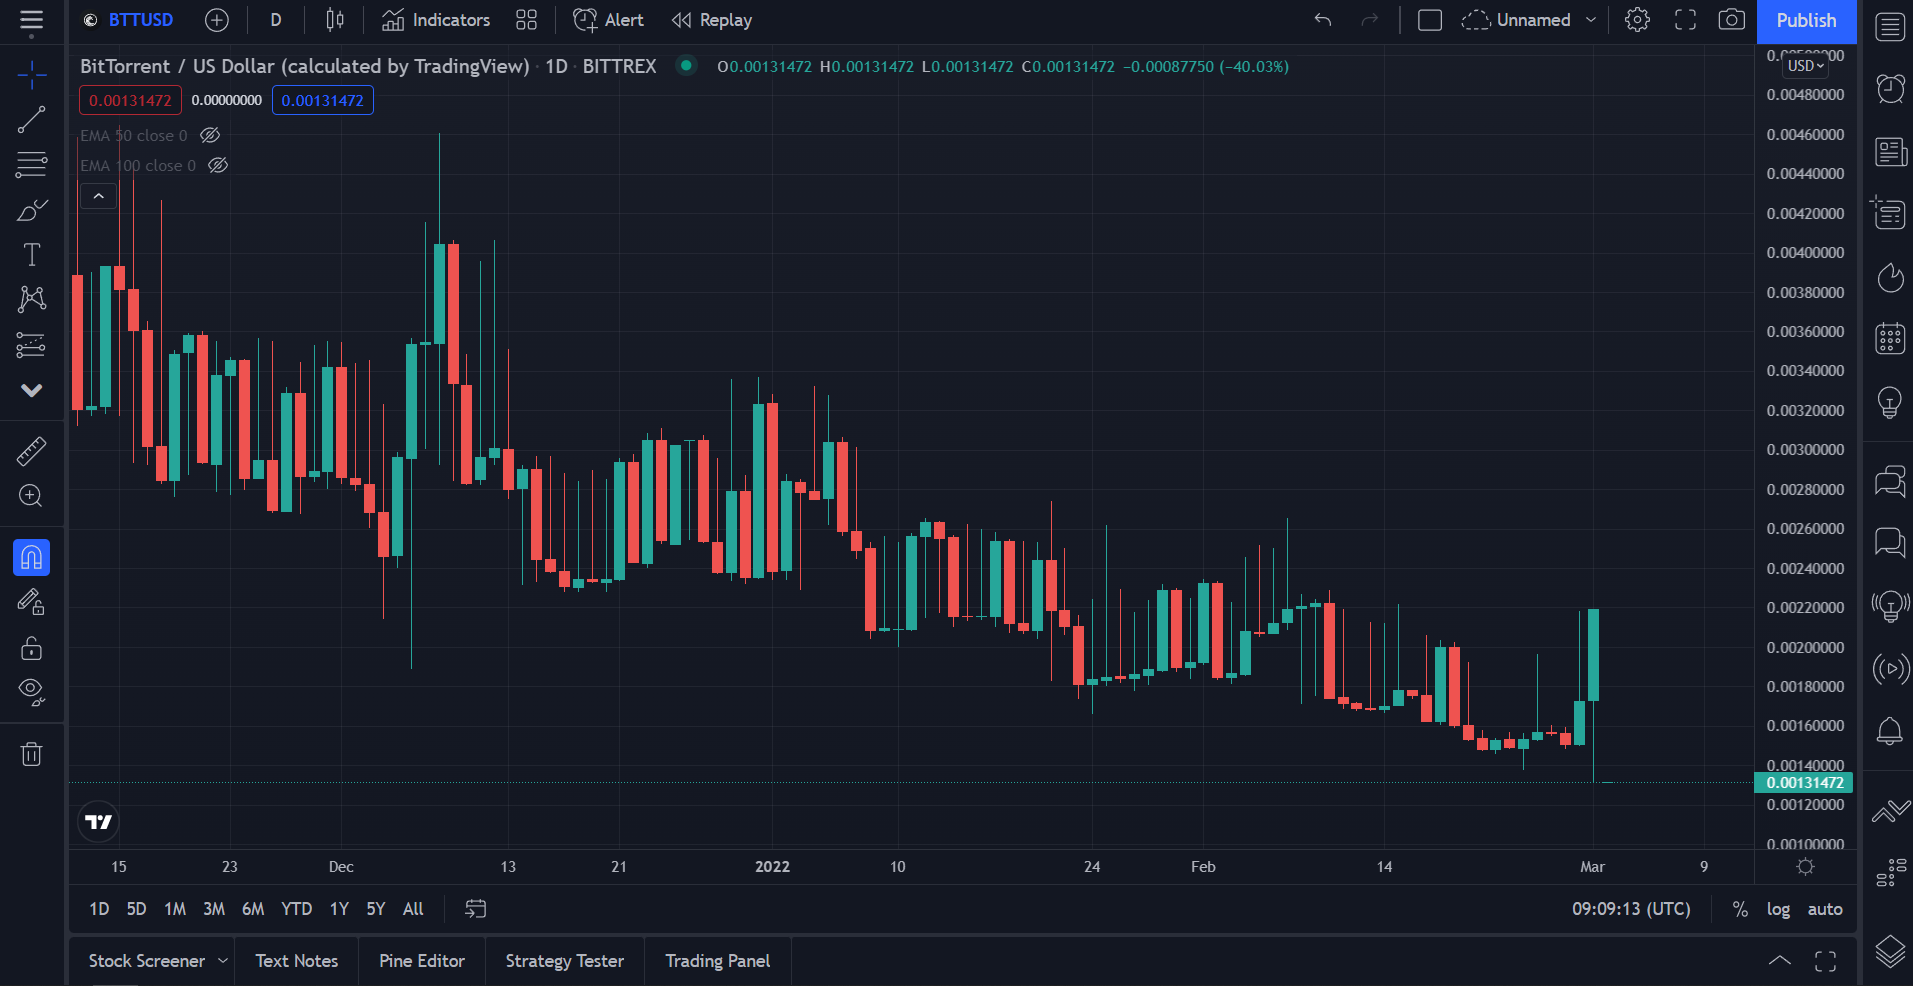This screenshot has width=1913, height=986.
Task: Open the economic calendar panel
Action: (1889, 339)
